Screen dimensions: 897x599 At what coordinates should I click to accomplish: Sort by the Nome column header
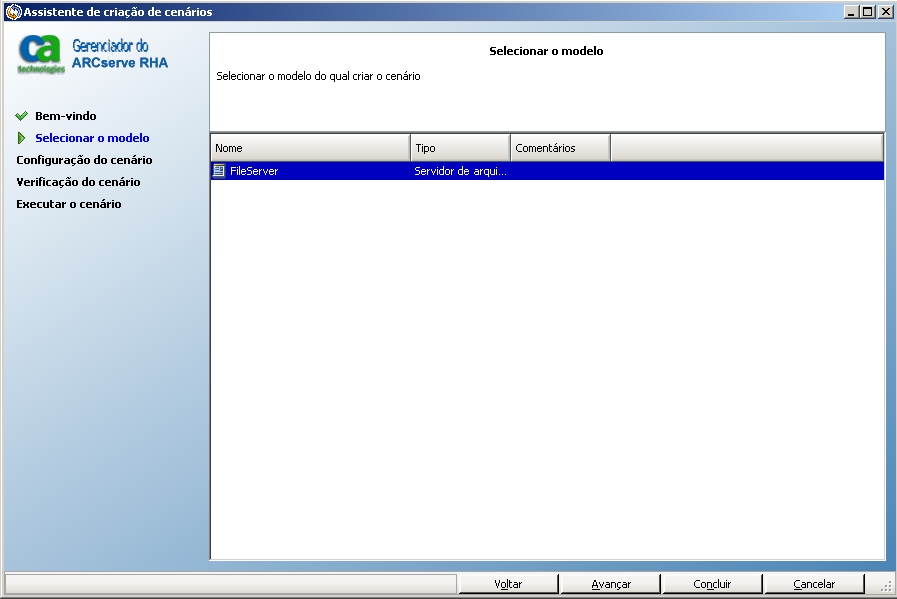click(x=310, y=148)
